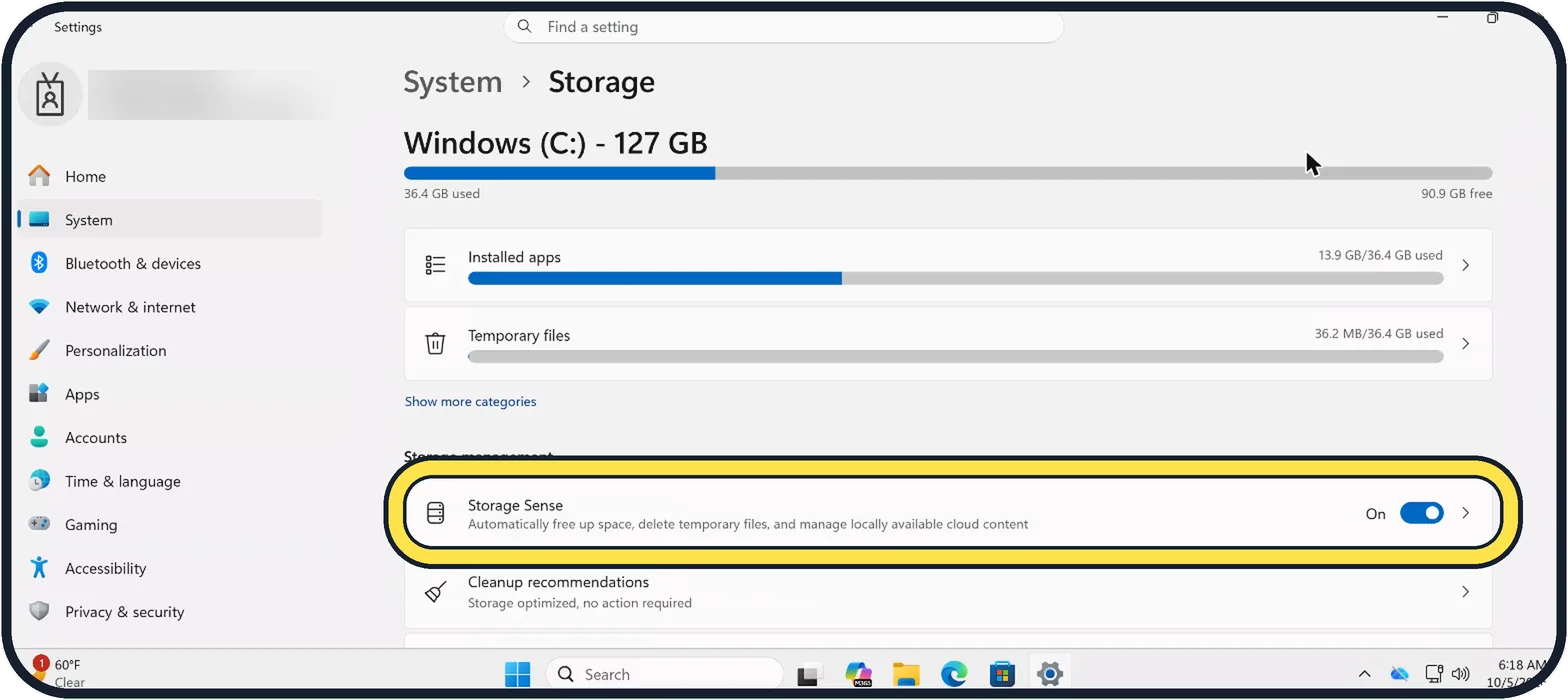Open File Explorer from the taskbar
1568x700 pixels.
(x=906, y=674)
